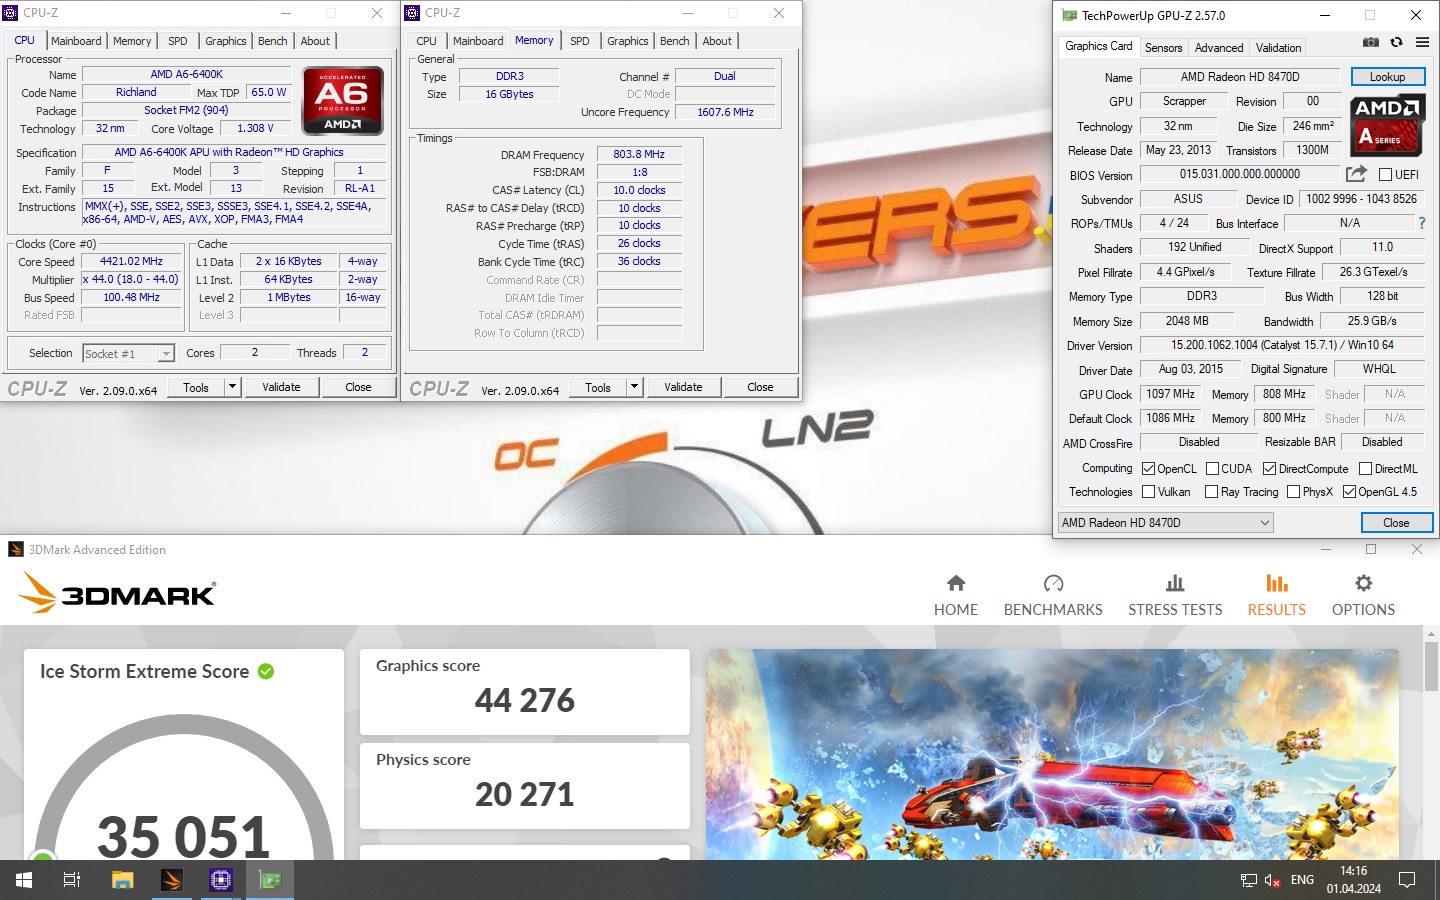
Task: Switch to 3DMark taskbar icon
Action: coord(171,880)
